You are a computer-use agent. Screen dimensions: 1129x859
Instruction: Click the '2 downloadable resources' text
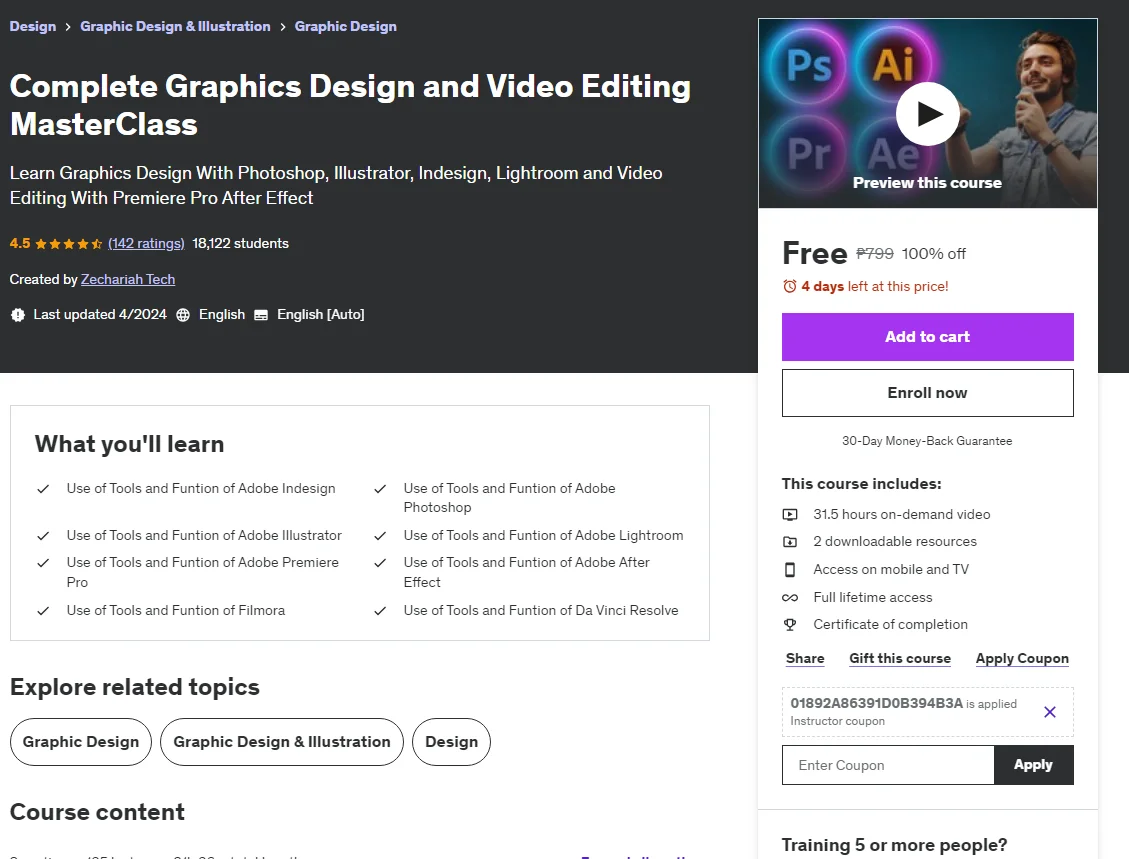(895, 541)
